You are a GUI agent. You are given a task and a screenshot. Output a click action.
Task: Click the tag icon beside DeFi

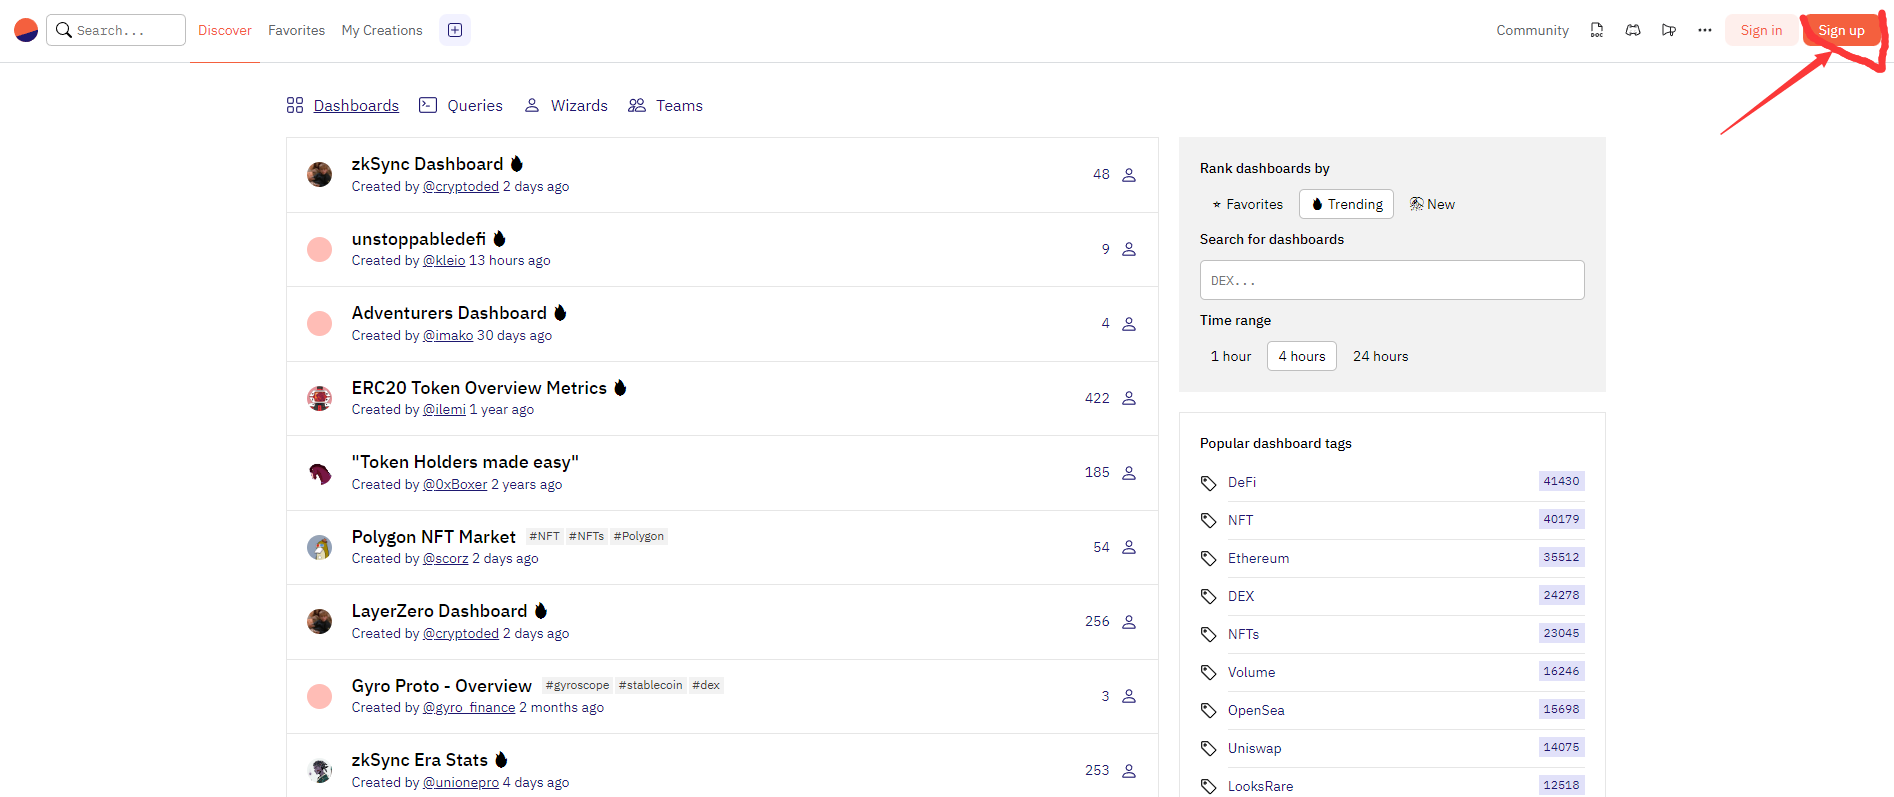point(1209,483)
